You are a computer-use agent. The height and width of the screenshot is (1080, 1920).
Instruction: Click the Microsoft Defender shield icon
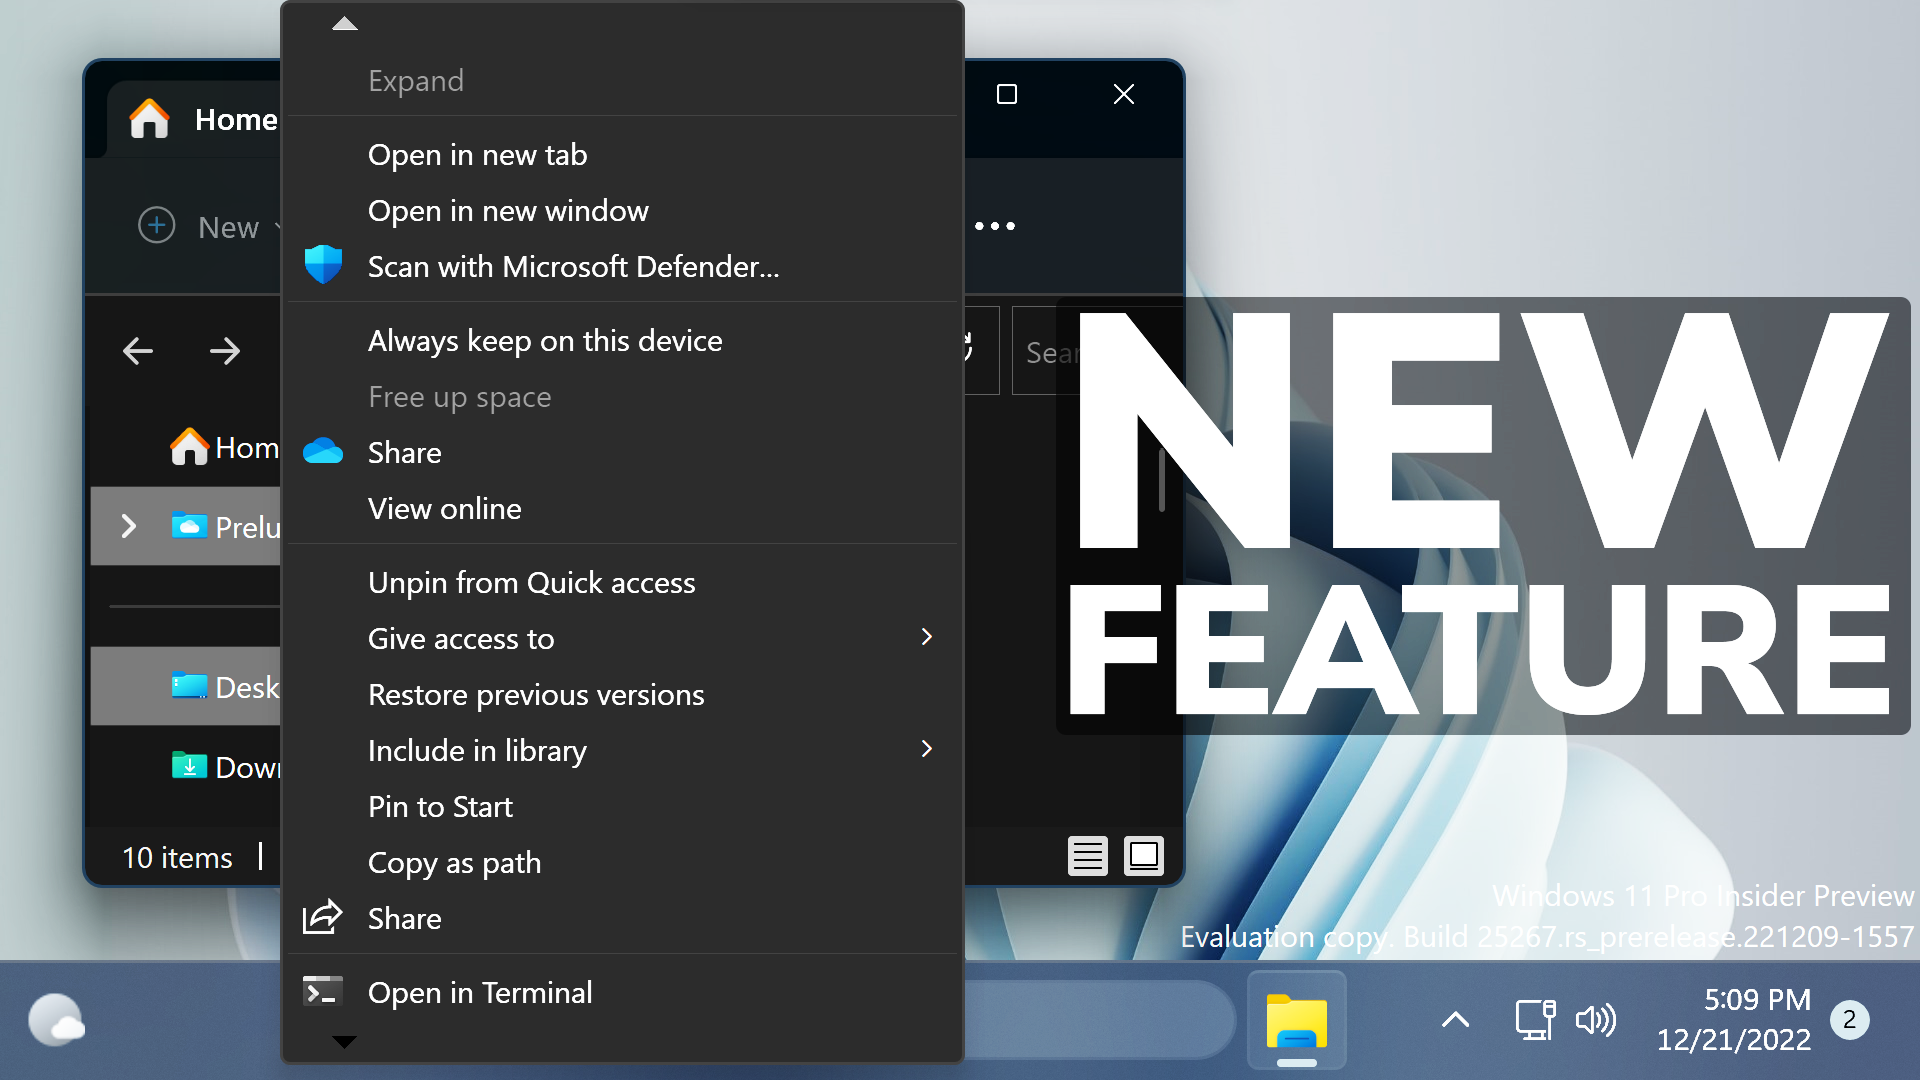pyautogui.click(x=322, y=264)
